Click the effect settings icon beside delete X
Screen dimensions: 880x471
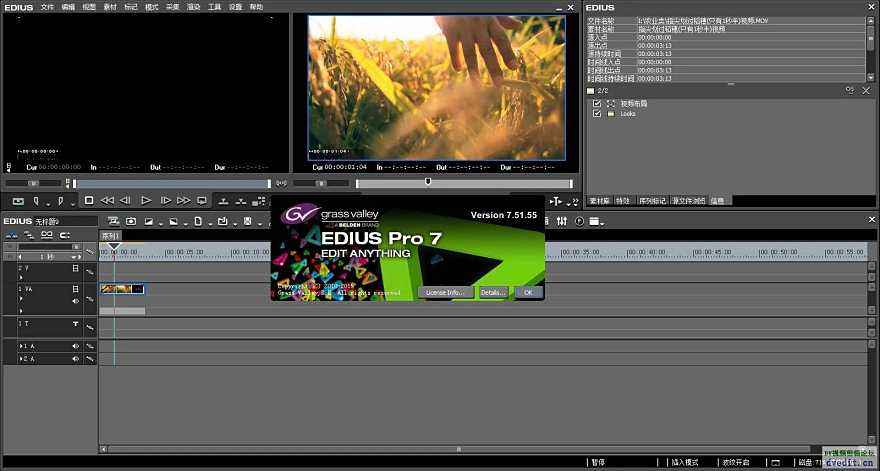(850, 90)
